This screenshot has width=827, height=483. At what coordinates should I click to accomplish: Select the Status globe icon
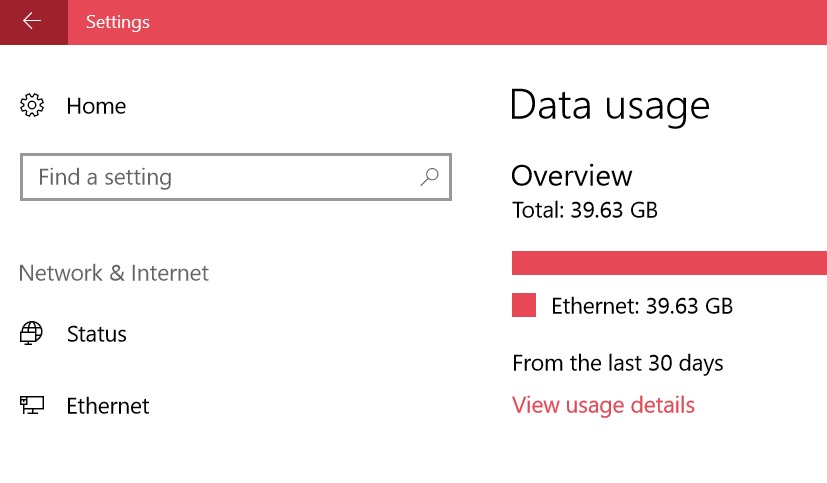tap(31, 333)
